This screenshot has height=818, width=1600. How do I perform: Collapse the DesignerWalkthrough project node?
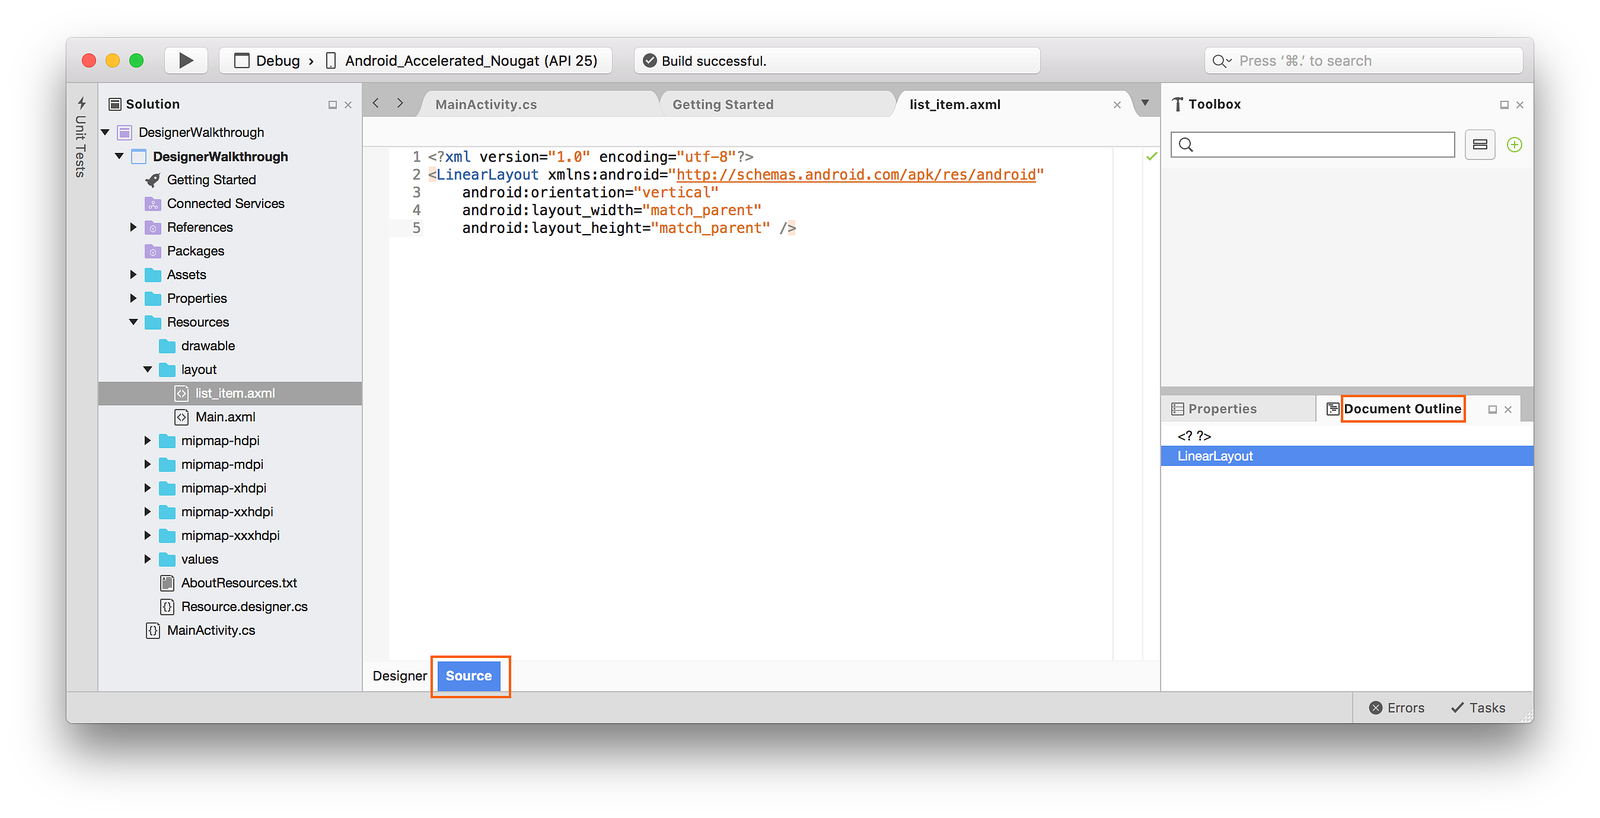click(119, 156)
